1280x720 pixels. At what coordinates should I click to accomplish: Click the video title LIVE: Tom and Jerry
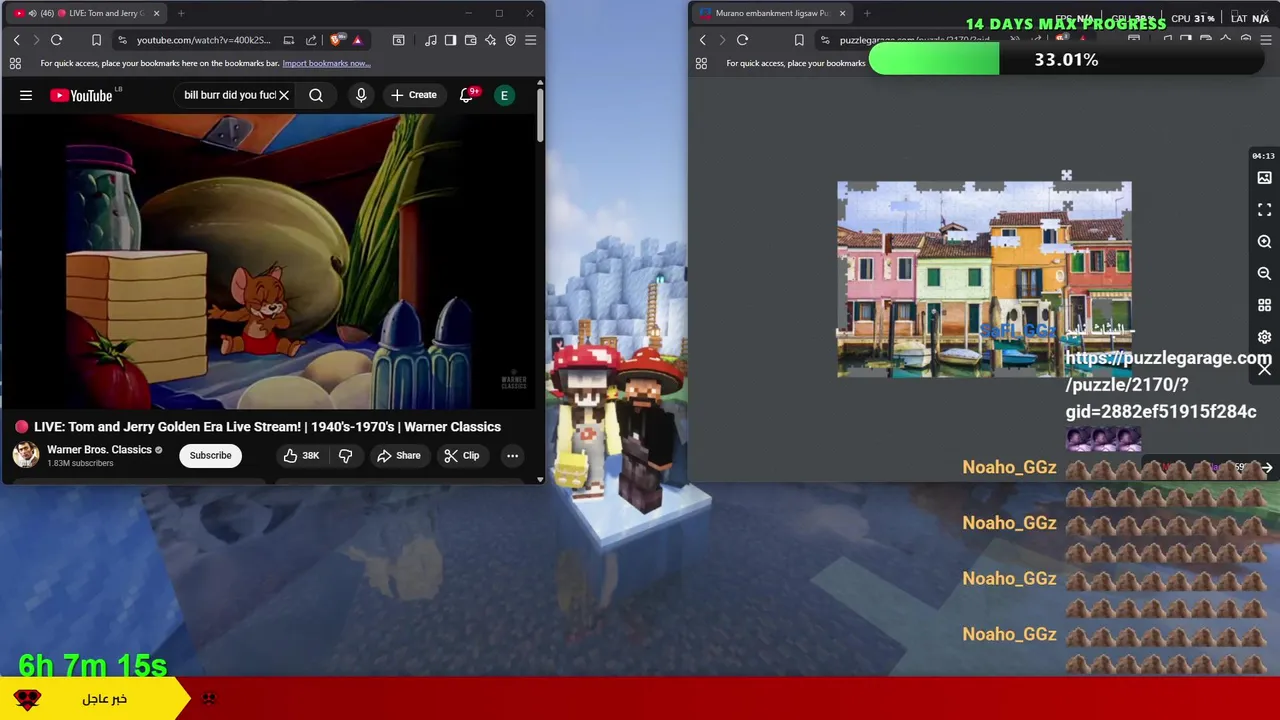[267, 427]
